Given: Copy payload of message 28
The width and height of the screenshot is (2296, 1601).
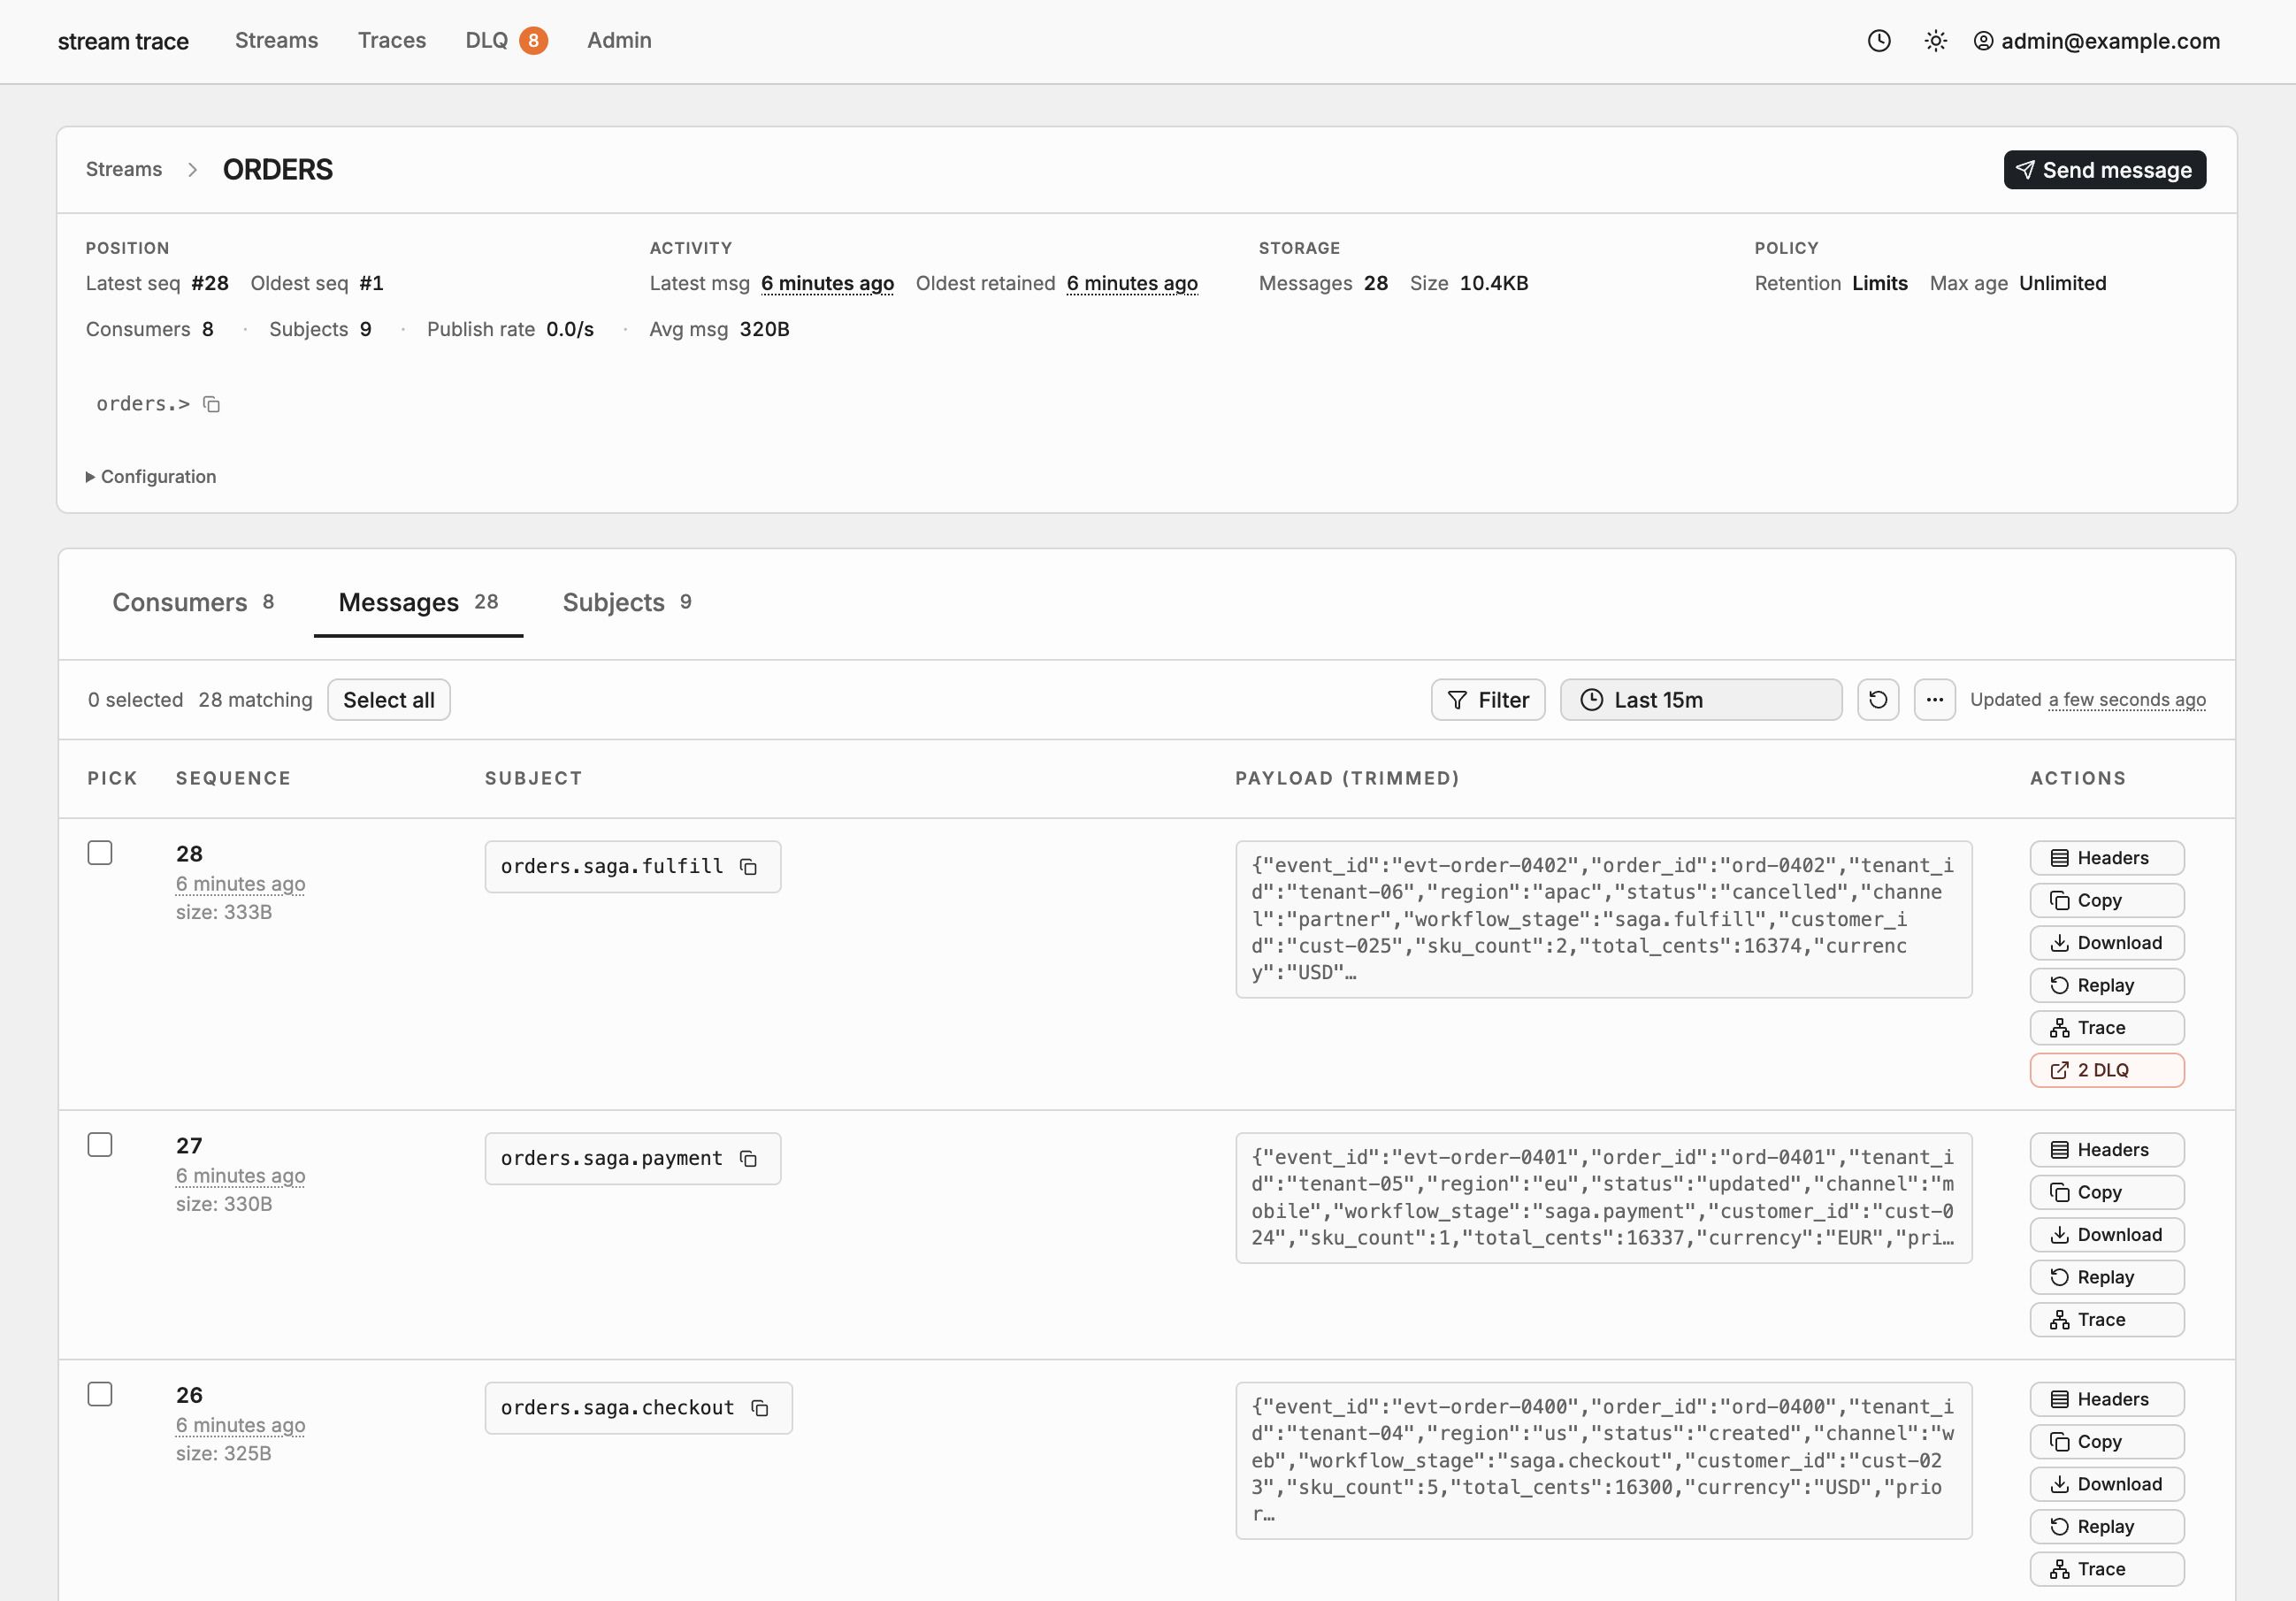Looking at the screenshot, I should click(x=2106, y=901).
